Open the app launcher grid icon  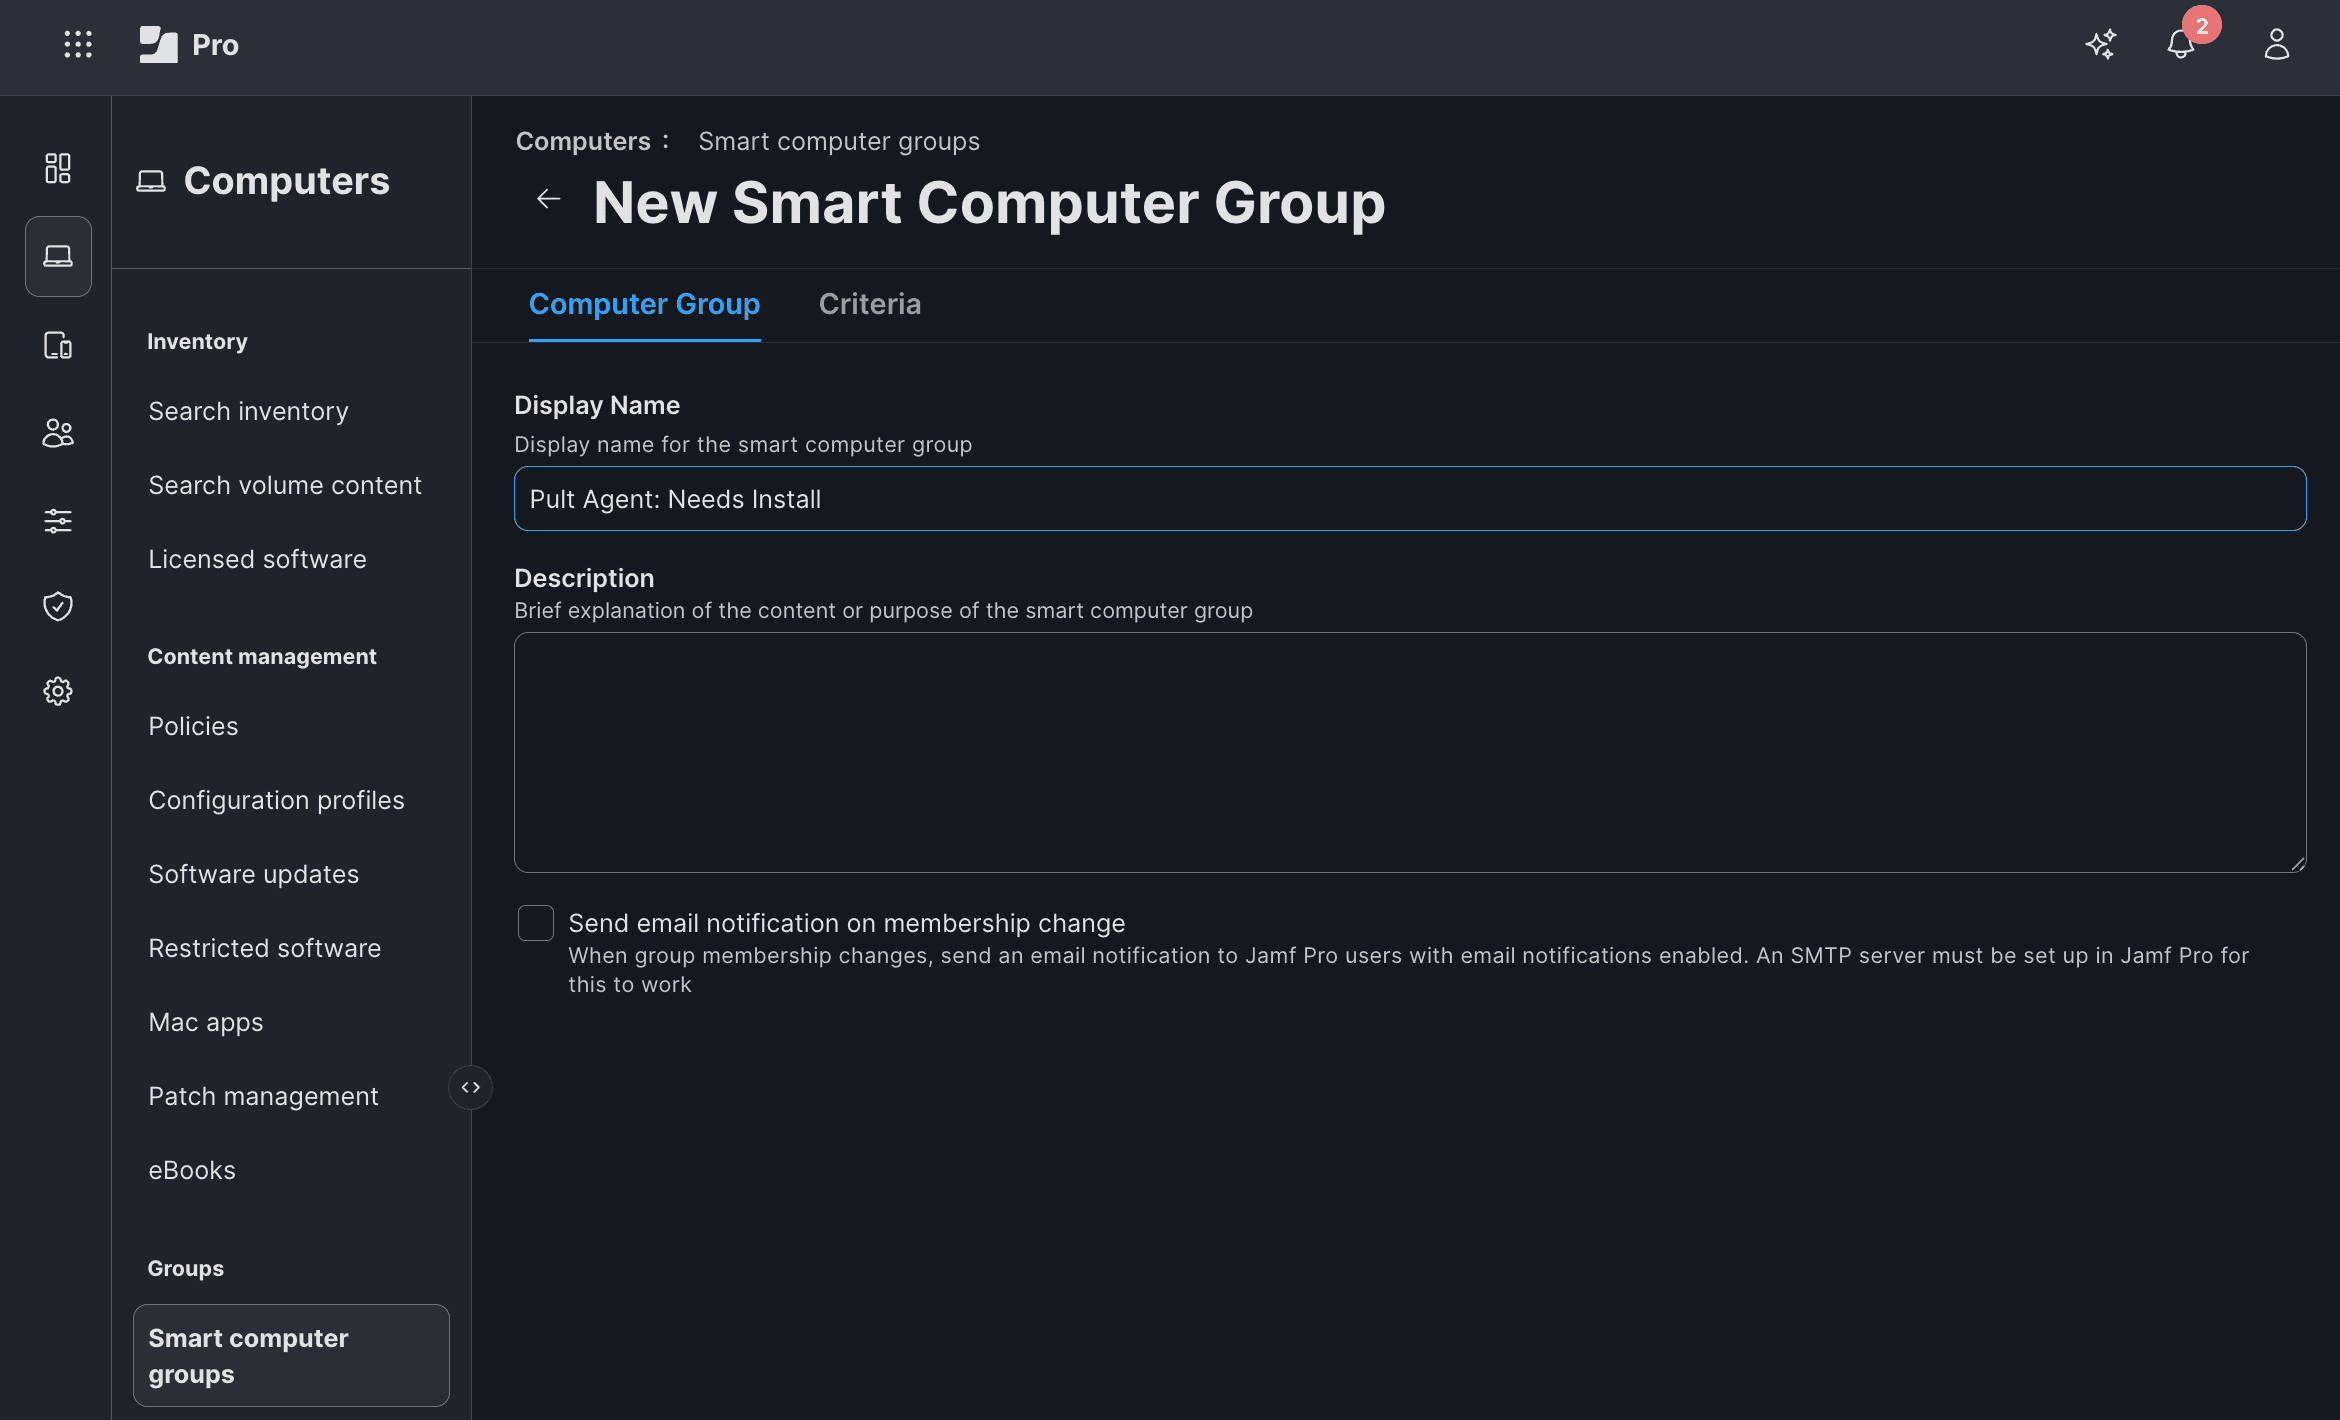[x=78, y=44]
